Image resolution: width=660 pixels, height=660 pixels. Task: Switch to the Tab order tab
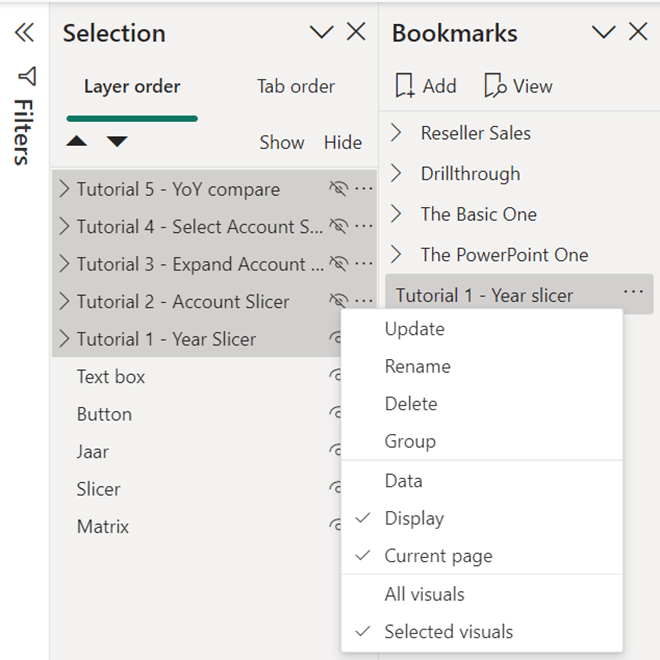coord(295,87)
